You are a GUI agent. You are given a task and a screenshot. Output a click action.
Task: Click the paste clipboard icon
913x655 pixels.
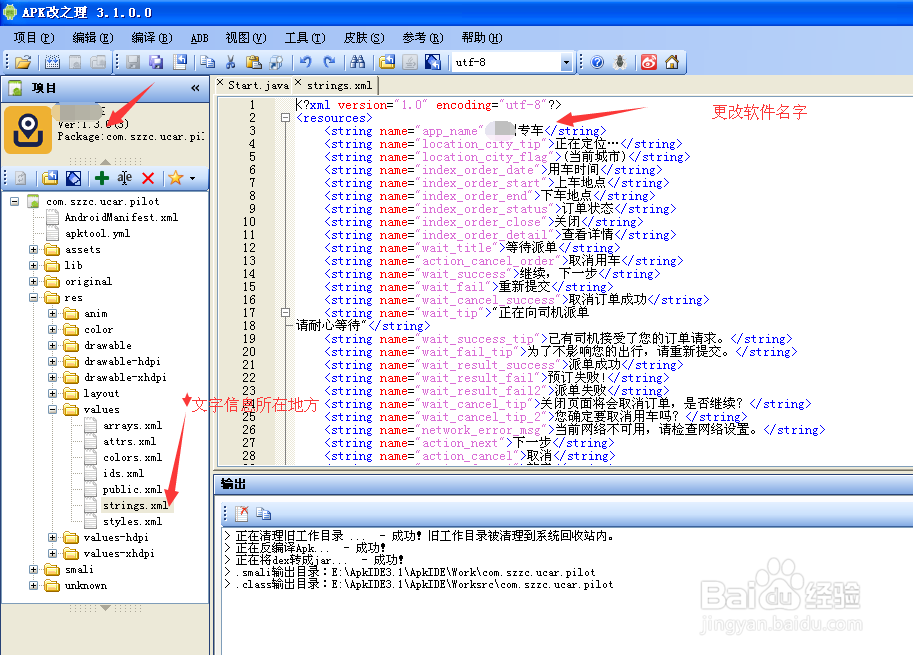pos(253,62)
